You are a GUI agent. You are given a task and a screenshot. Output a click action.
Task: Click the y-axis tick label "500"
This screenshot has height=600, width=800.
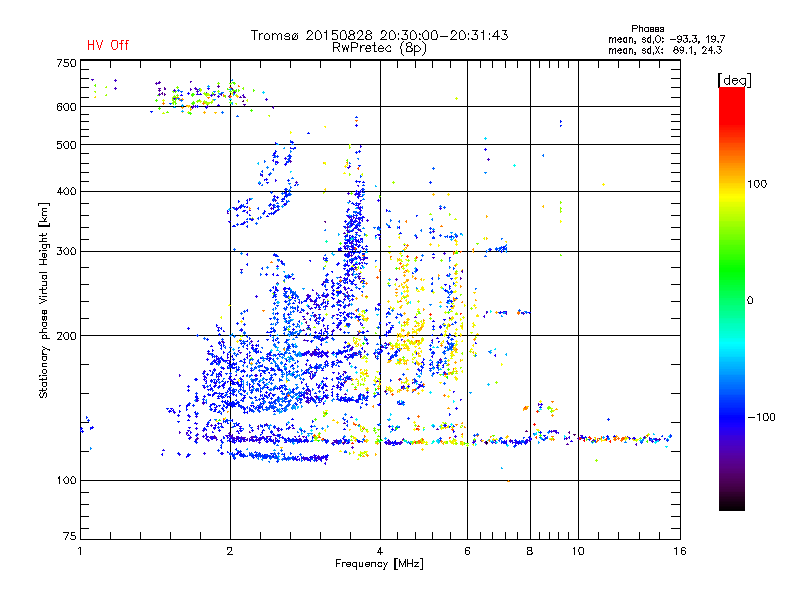(66, 145)
